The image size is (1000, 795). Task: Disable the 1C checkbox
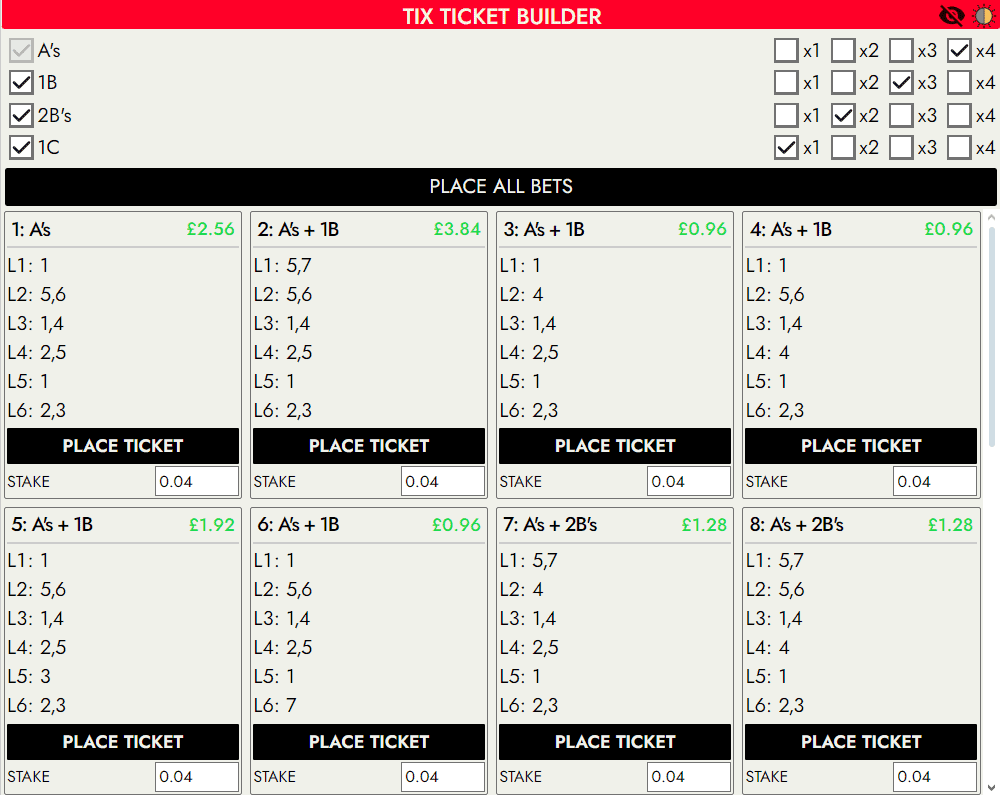pos(21,148)
